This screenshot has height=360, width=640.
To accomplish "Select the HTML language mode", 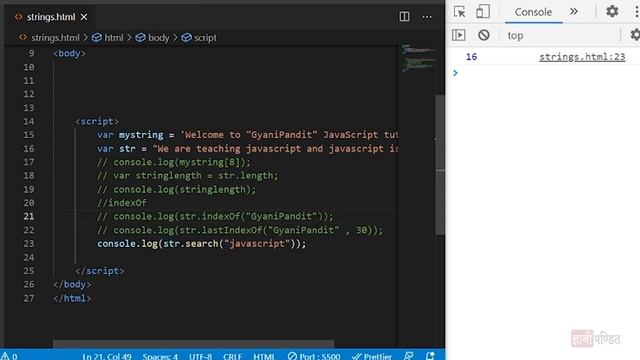I will [264, 356].
